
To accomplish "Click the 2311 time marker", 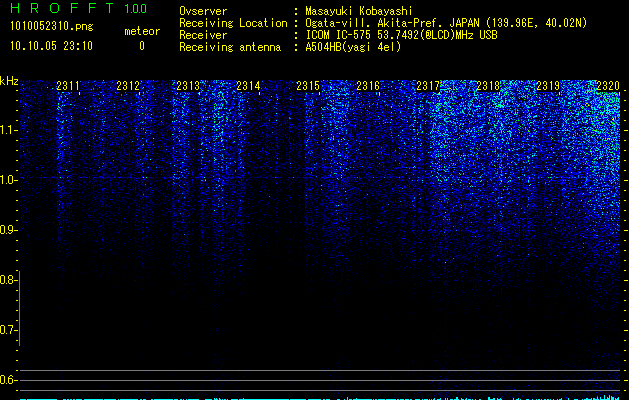I will (x=68, y=86).
